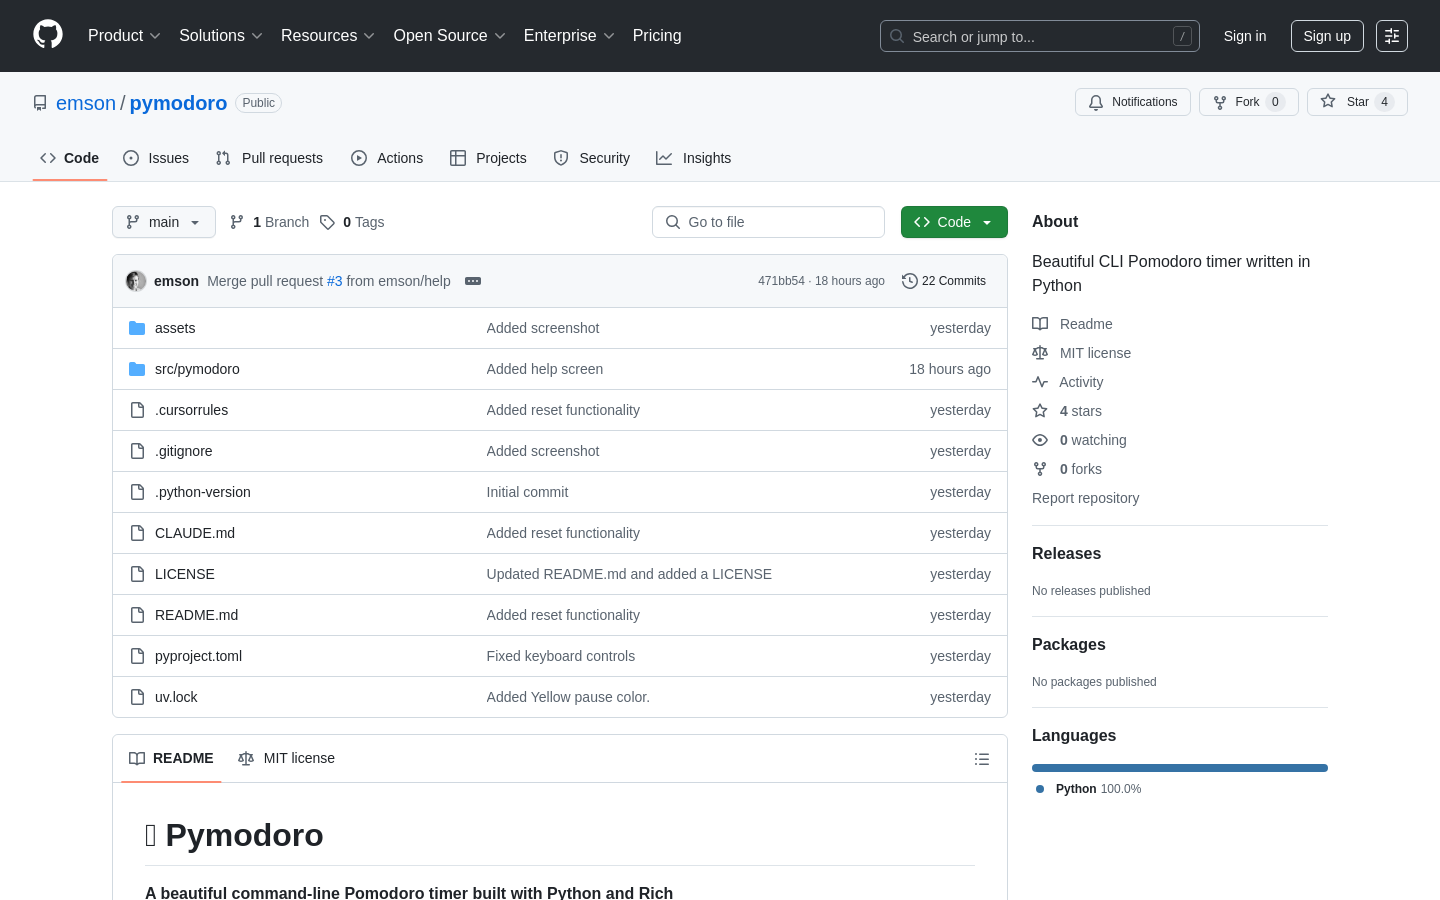Expand the Resources menu

[x=328, y=36]
